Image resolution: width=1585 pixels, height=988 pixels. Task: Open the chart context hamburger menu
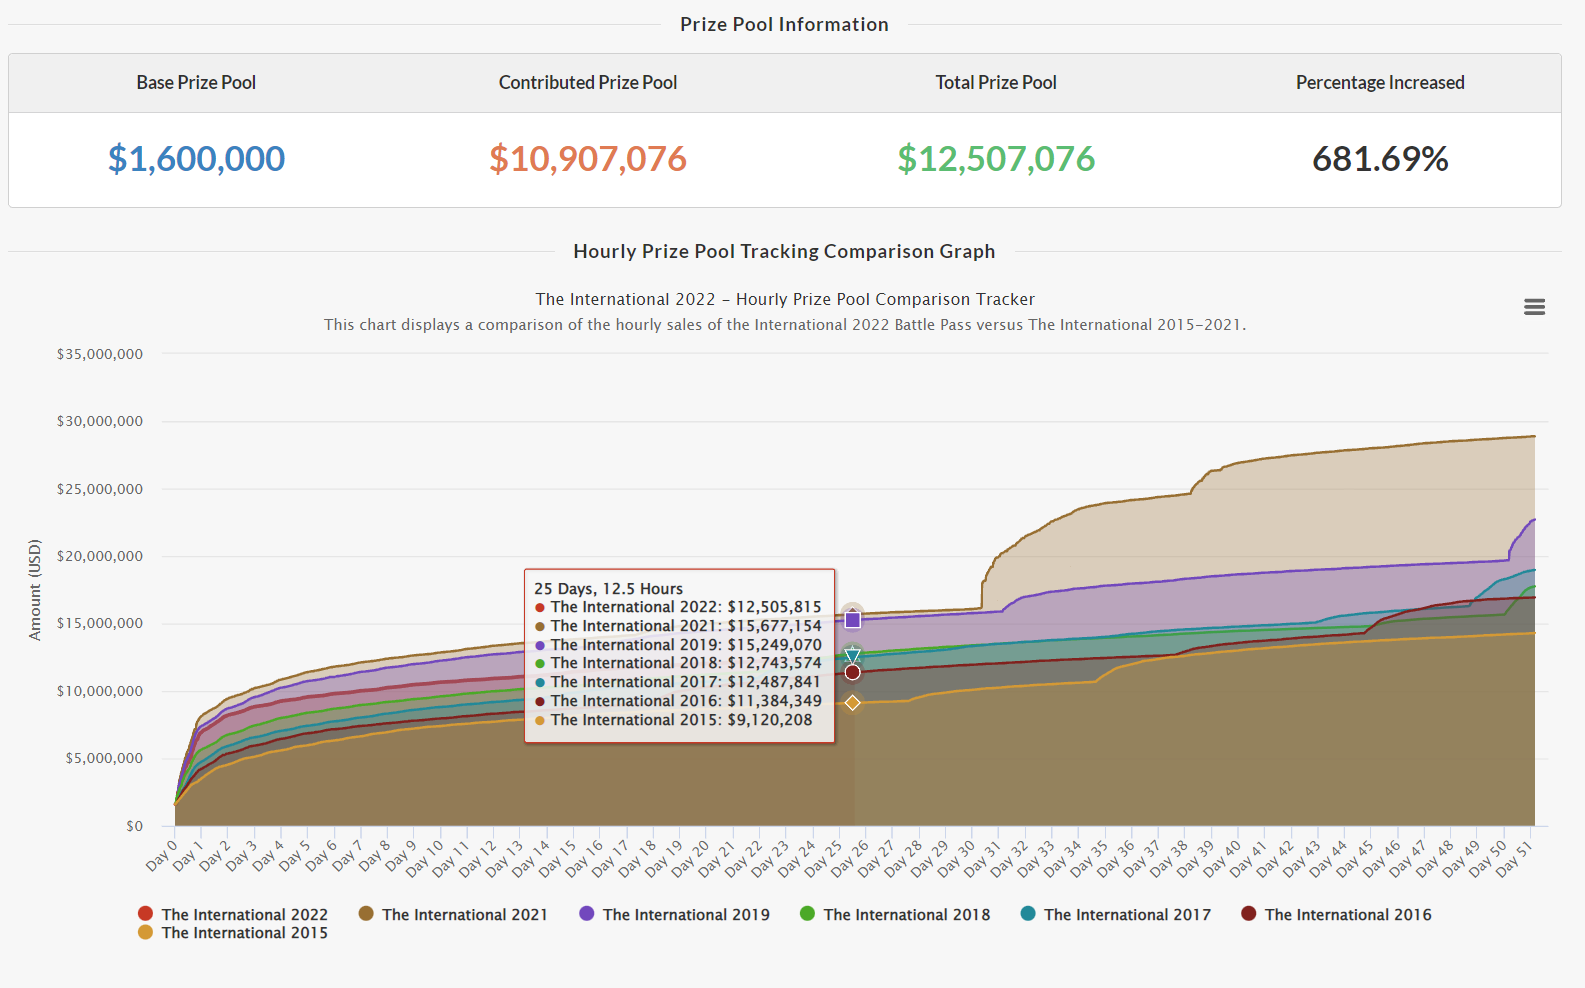click(x=1534, y=307)
